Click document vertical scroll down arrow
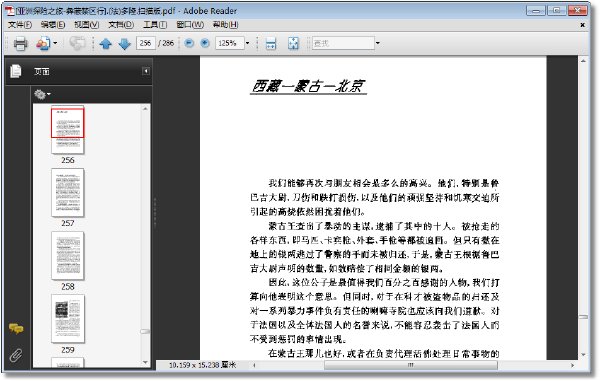Image resolution: width=600 pixels, height=382 pixels. (583, 355)
